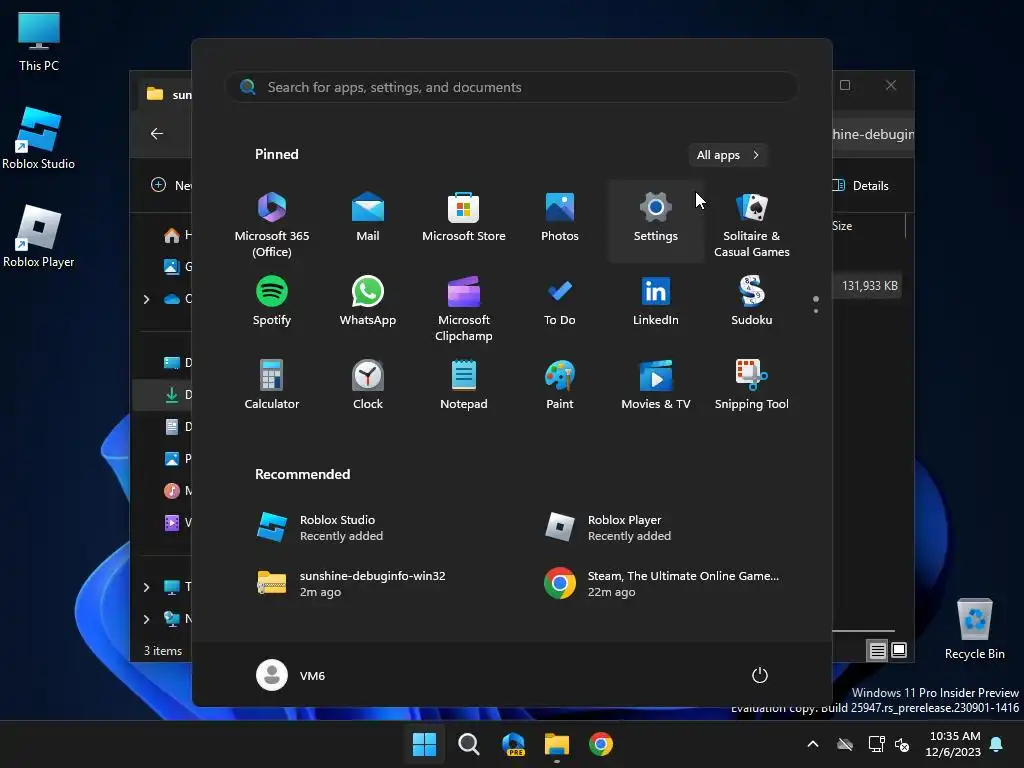Launch WhatsApp from Start menu
Screen dimensions: 1024x768
[368, 300]
